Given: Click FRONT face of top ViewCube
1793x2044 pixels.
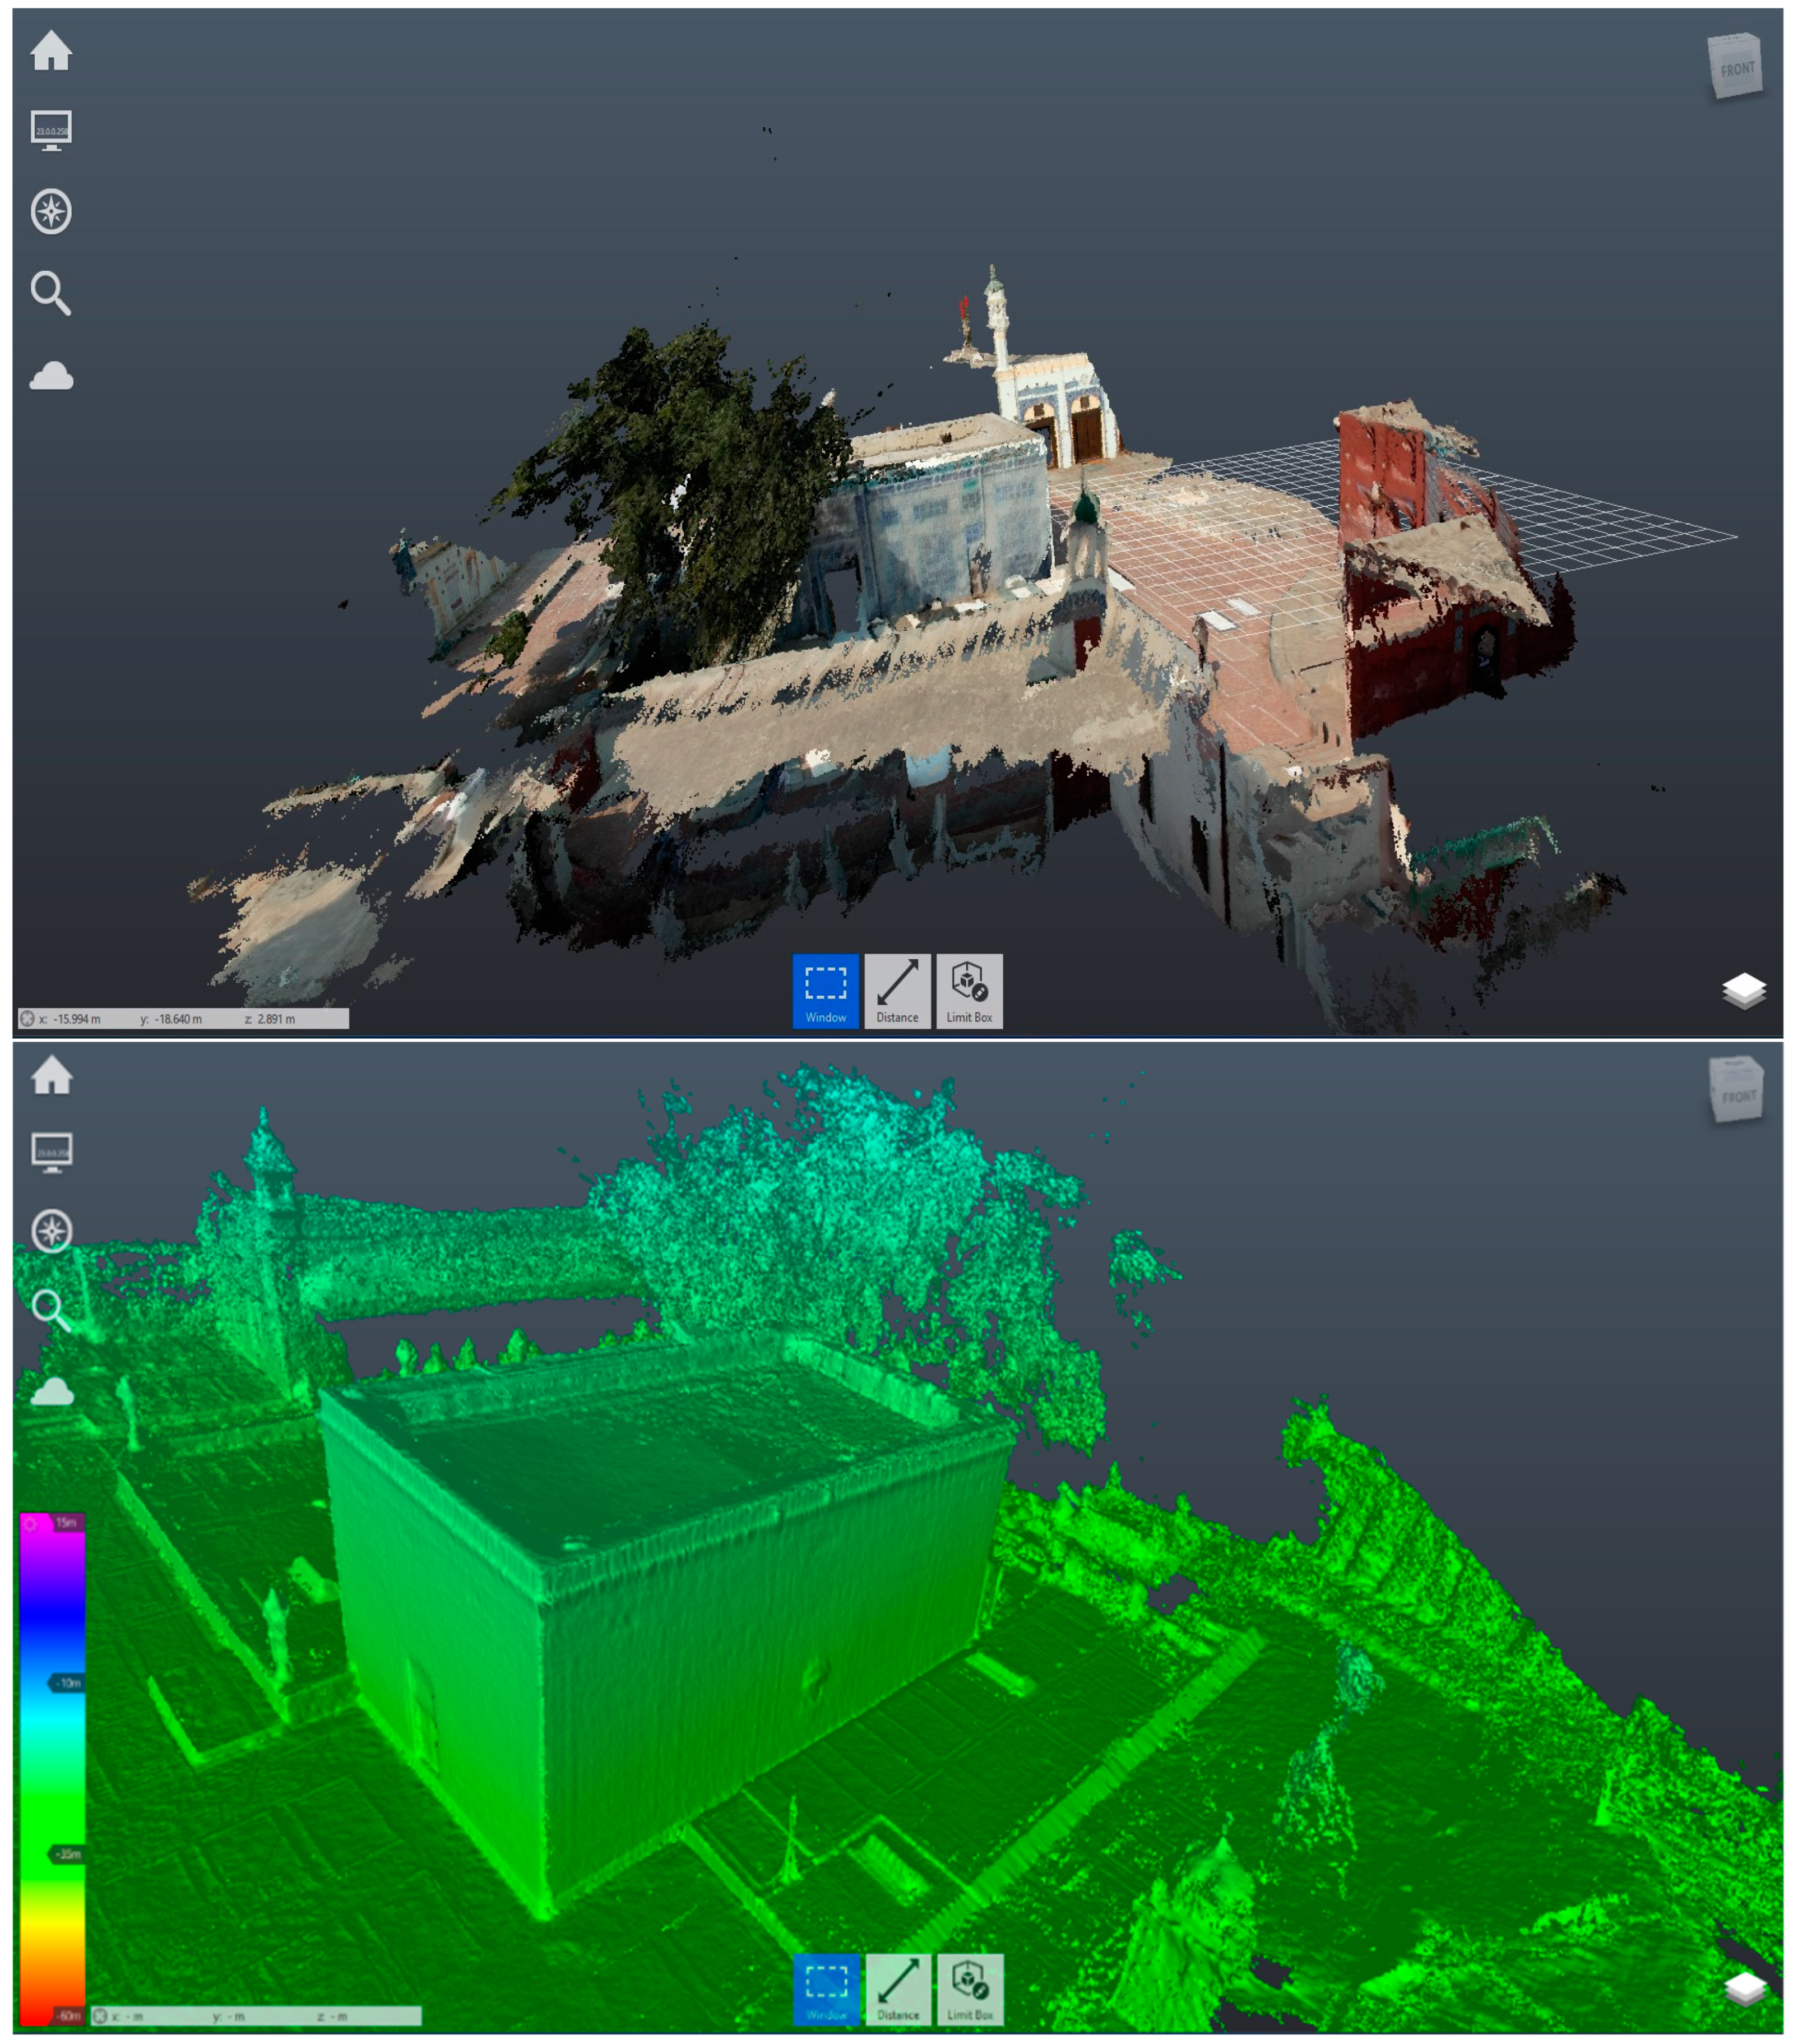Looking at the screenshot, I should [1737, 69].
